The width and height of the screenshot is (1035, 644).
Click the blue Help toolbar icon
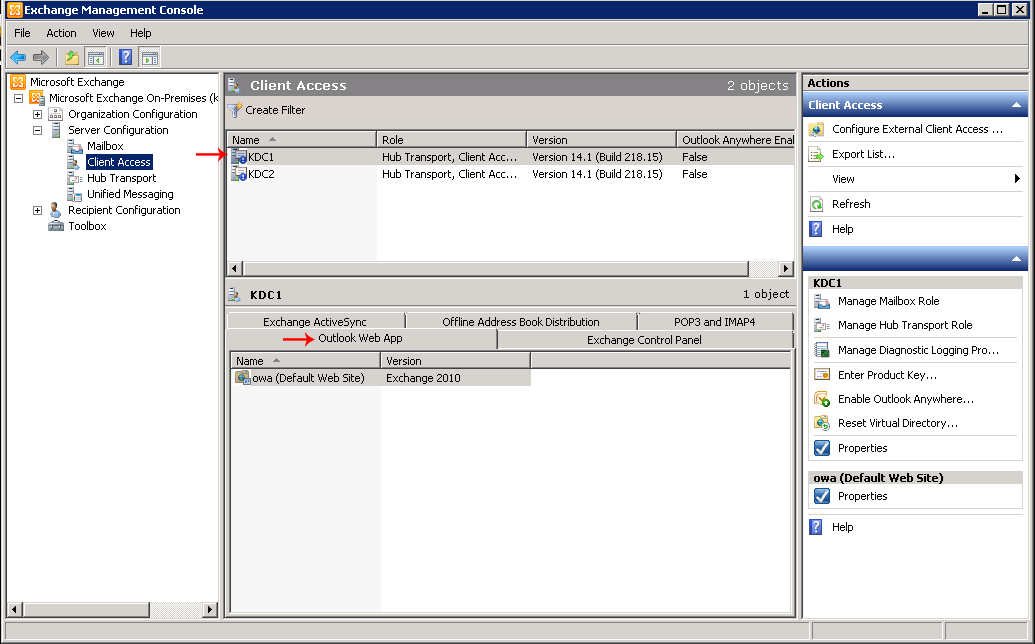[125, 58]
